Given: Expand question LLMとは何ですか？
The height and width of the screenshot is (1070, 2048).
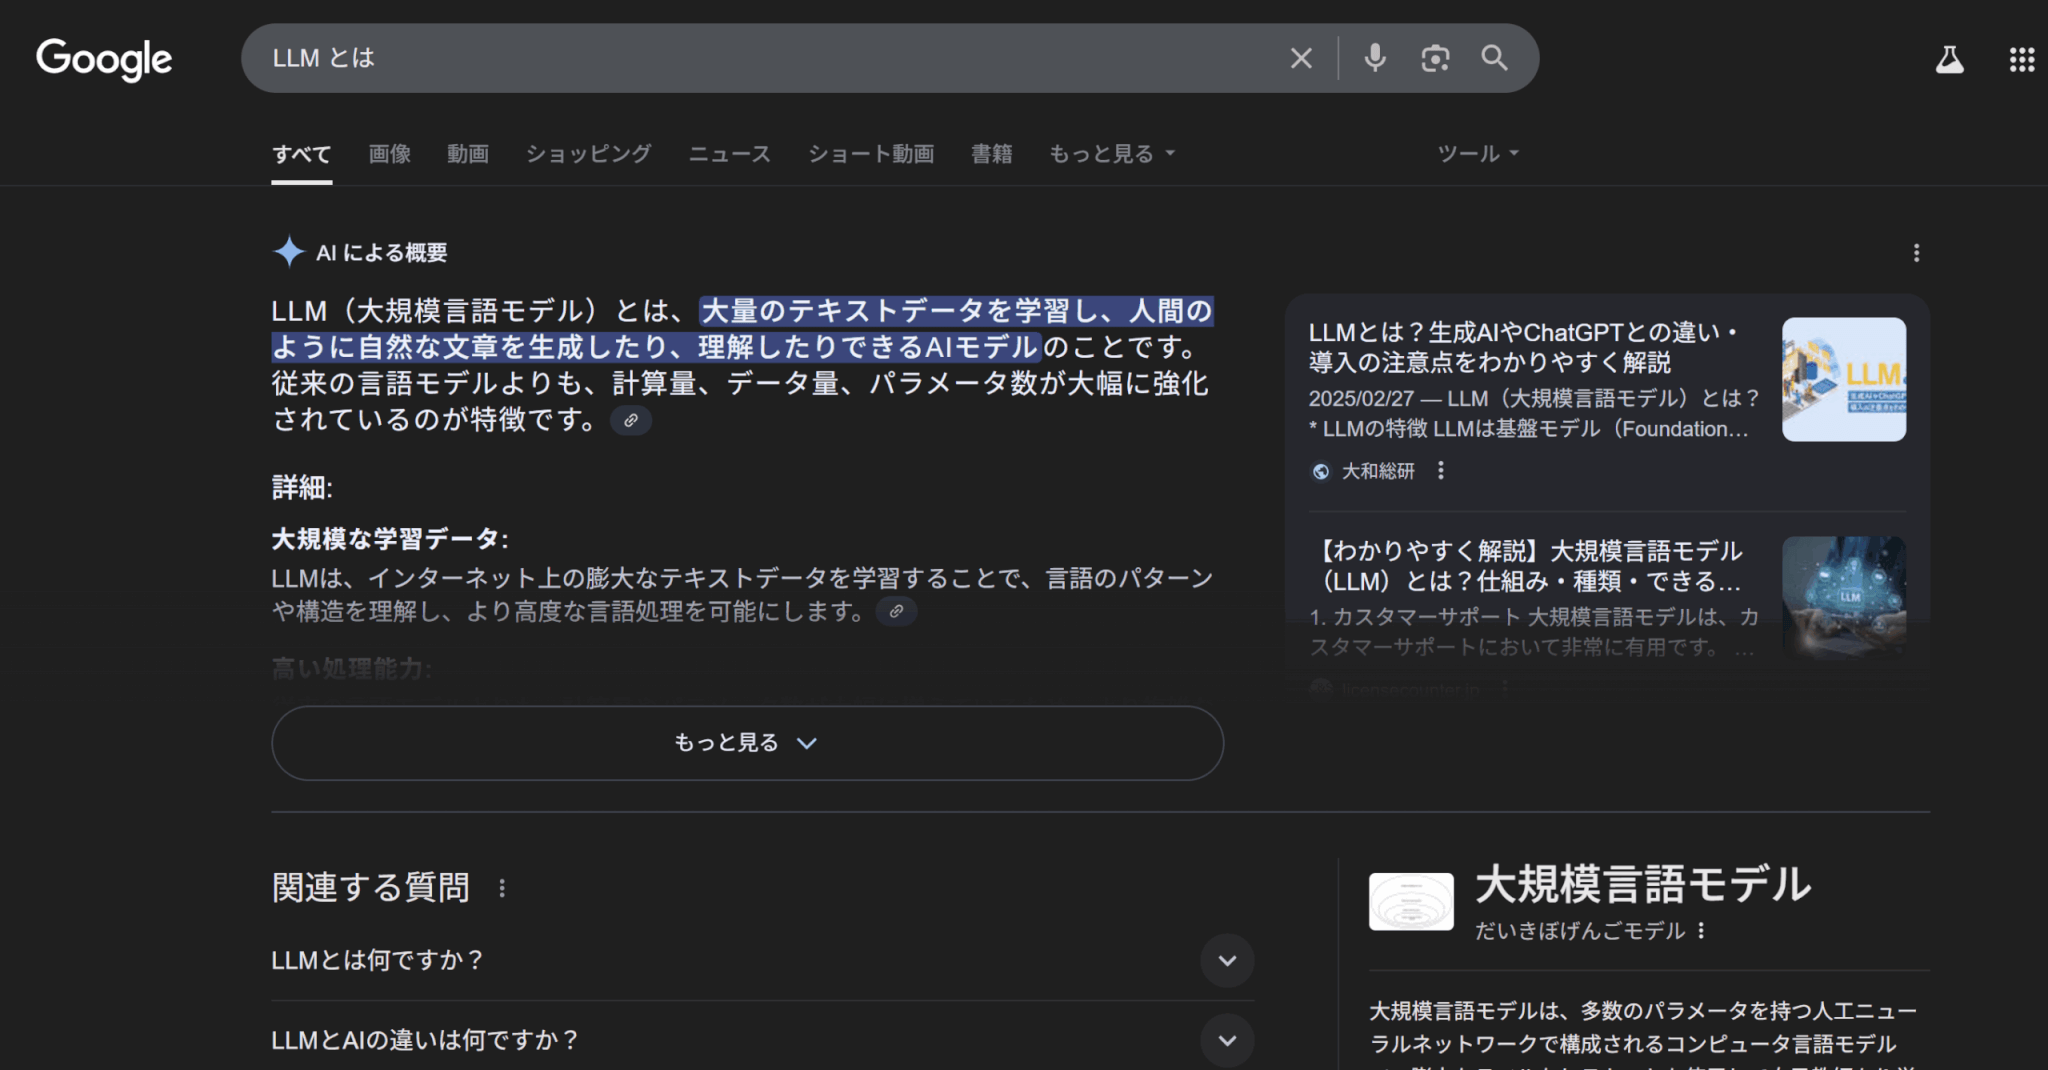Looking at the screenshot, I should (x=762, y=961).
